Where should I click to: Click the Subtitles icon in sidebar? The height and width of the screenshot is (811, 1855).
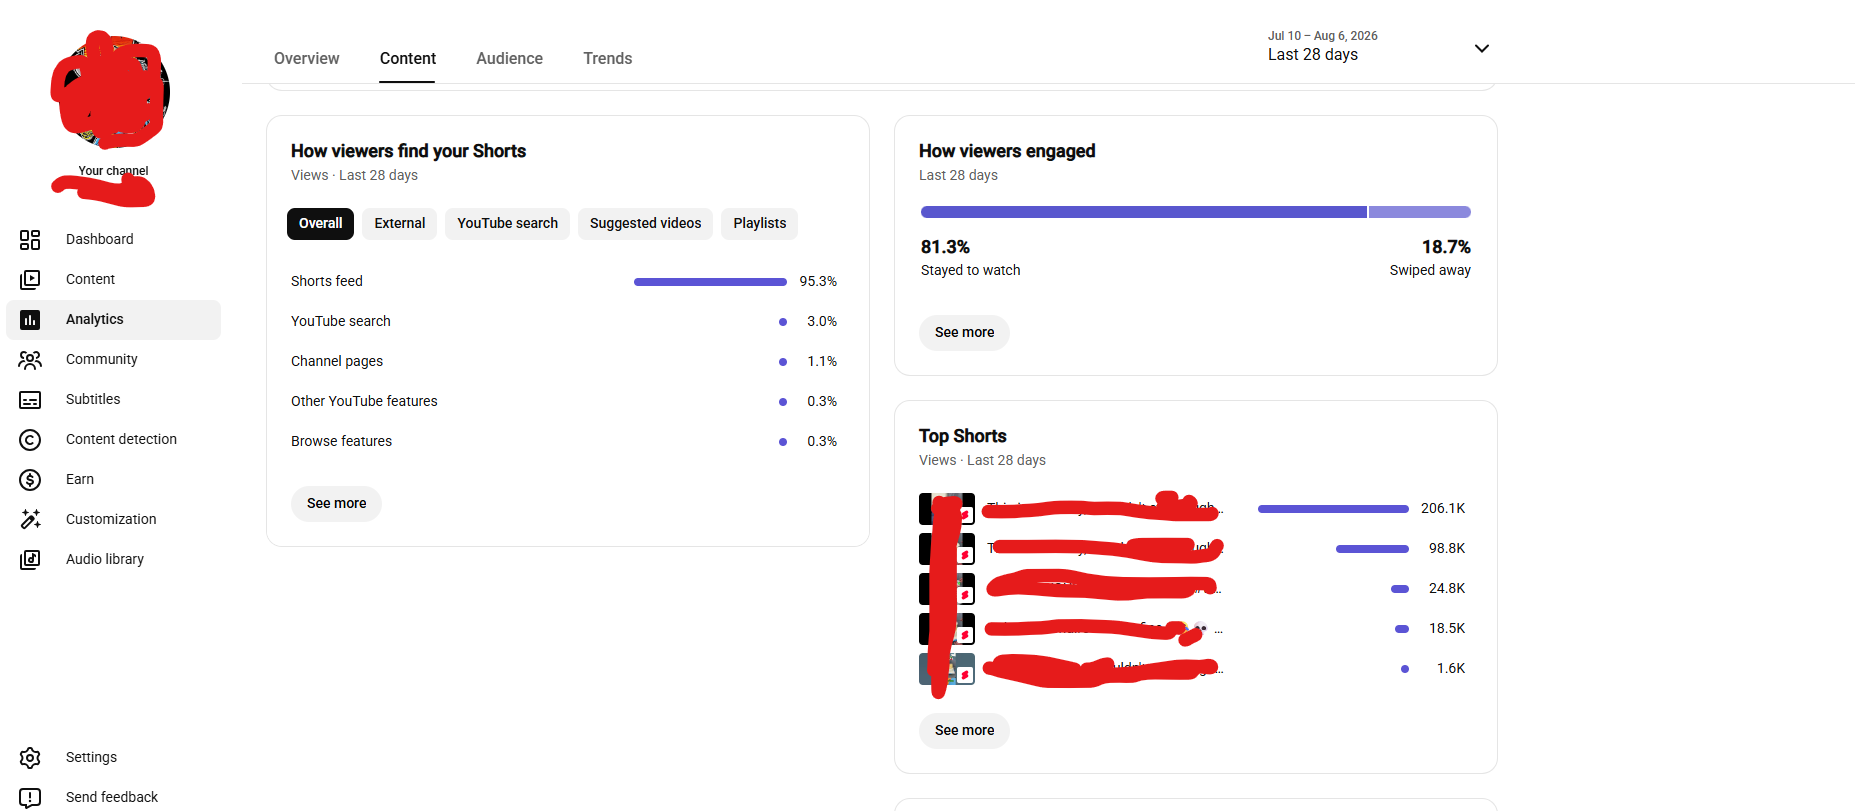coord(30,400)
